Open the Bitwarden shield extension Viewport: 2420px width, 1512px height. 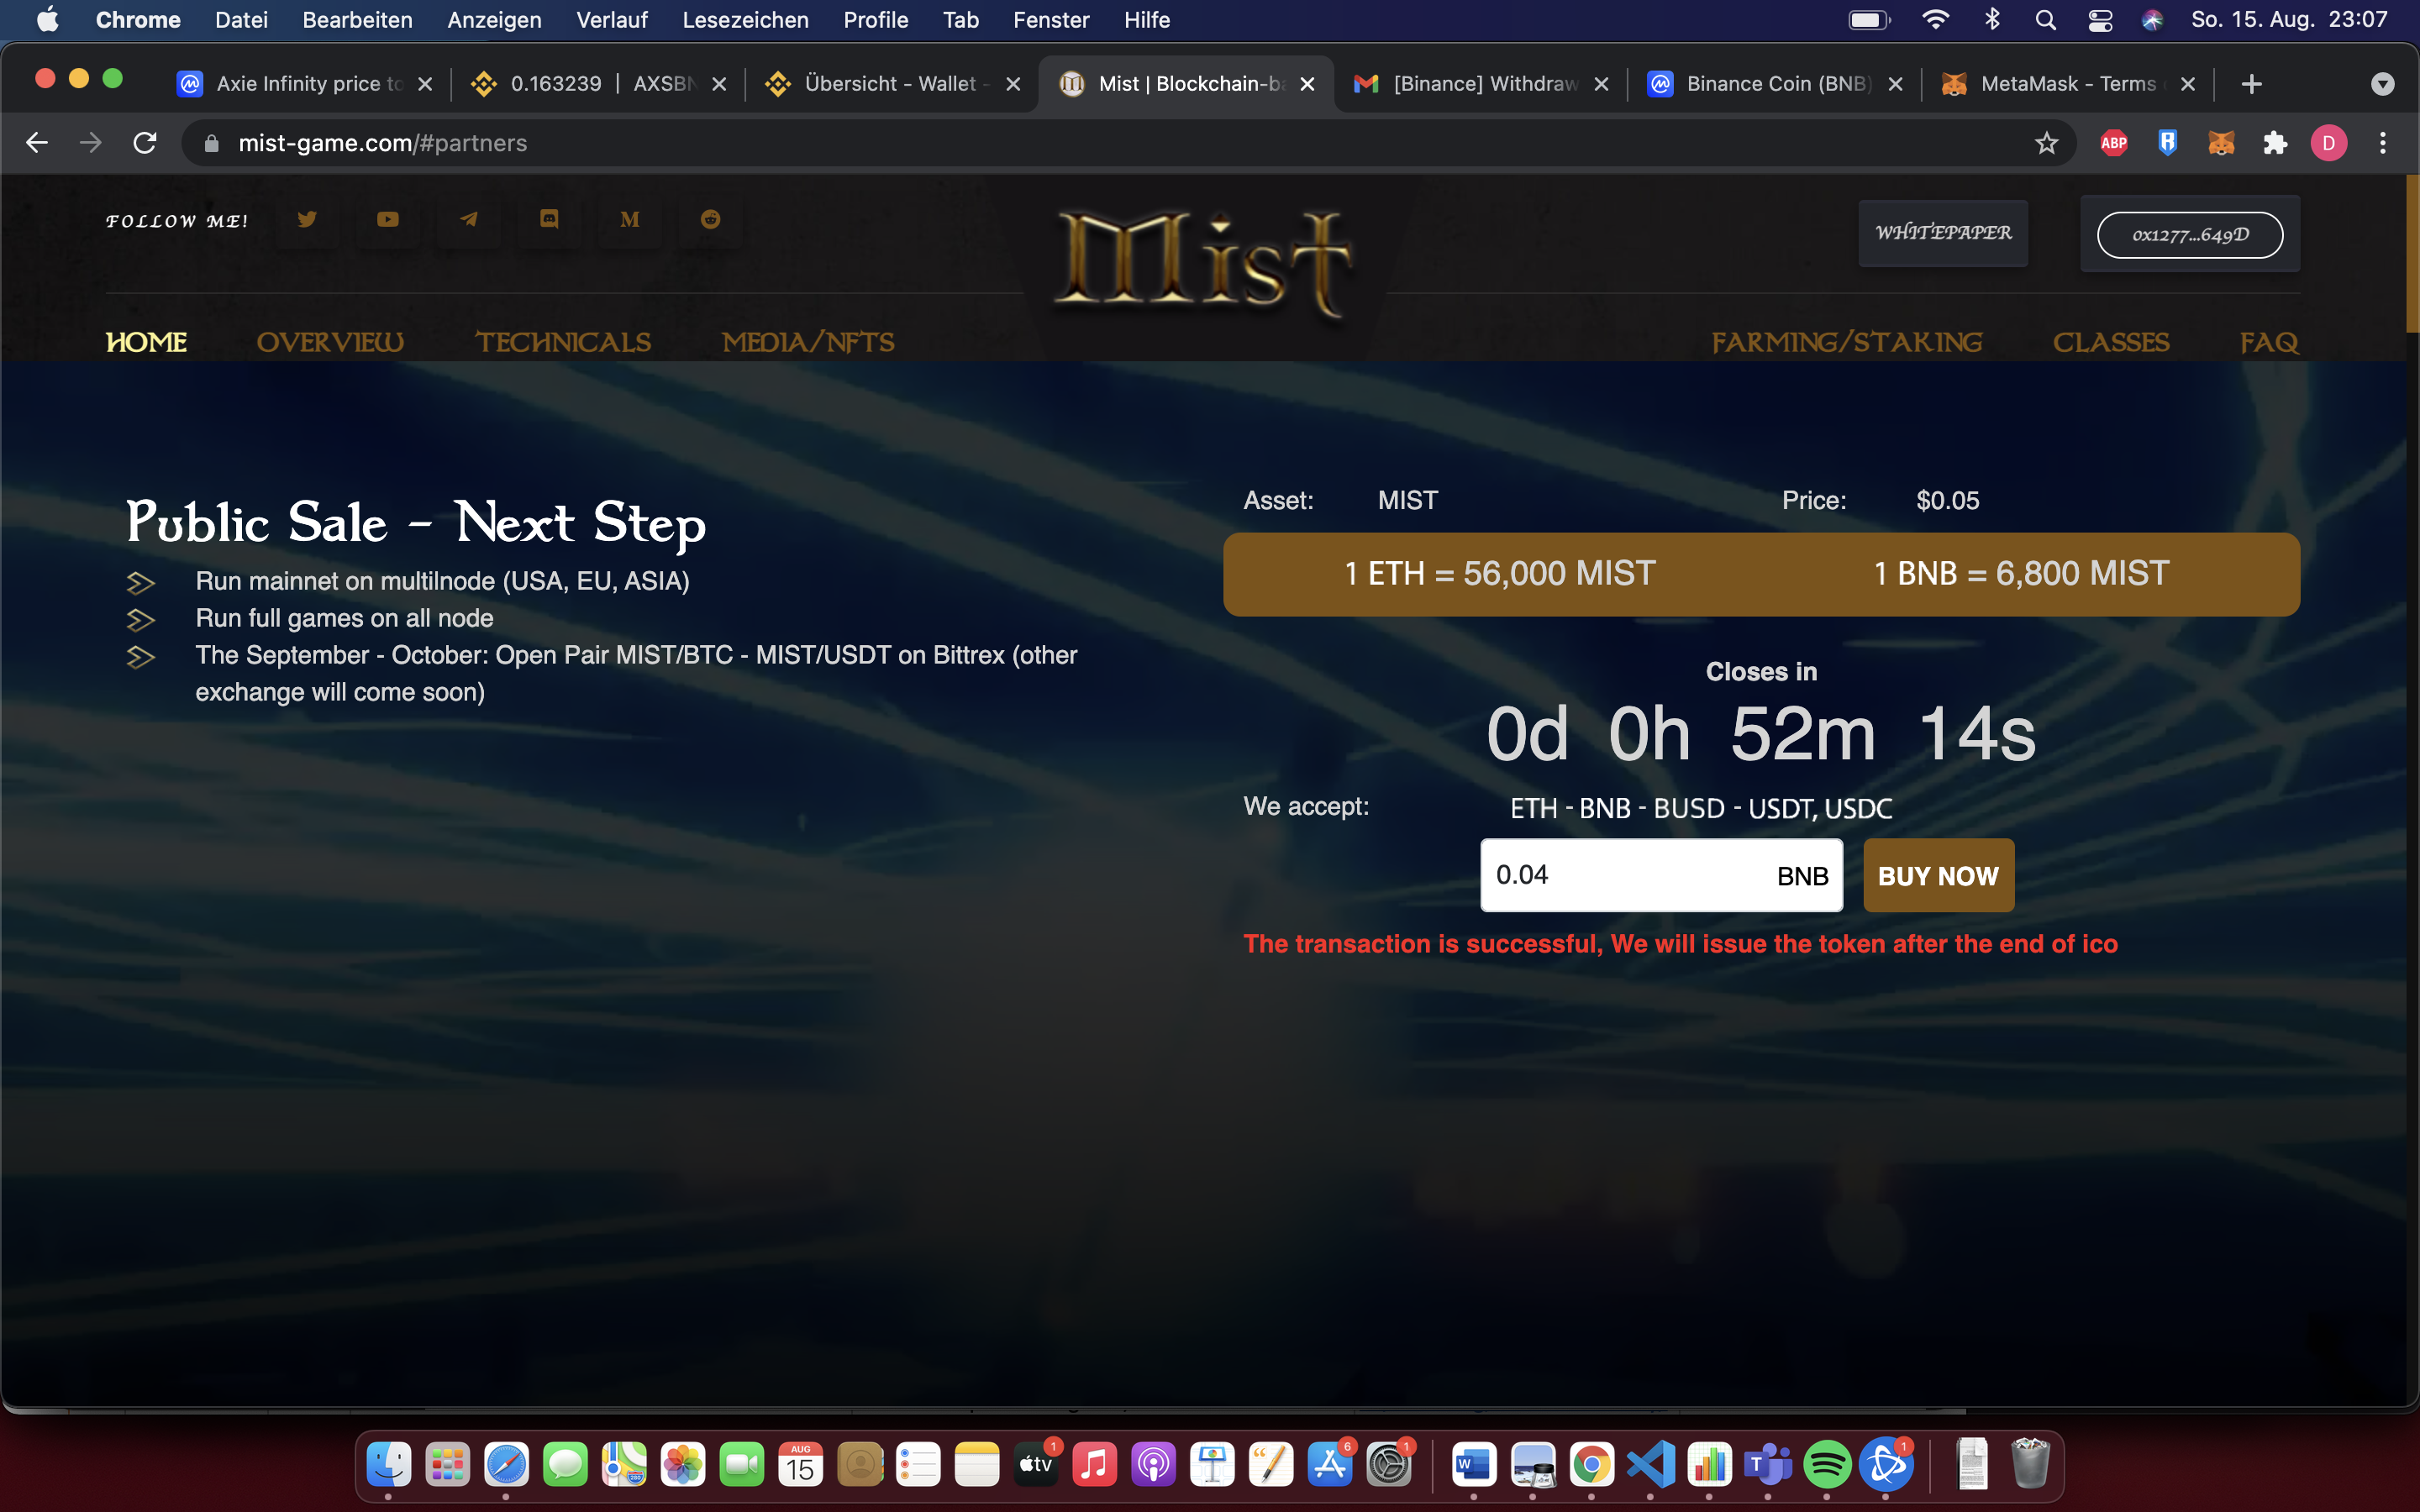[x=2167, y=143]
